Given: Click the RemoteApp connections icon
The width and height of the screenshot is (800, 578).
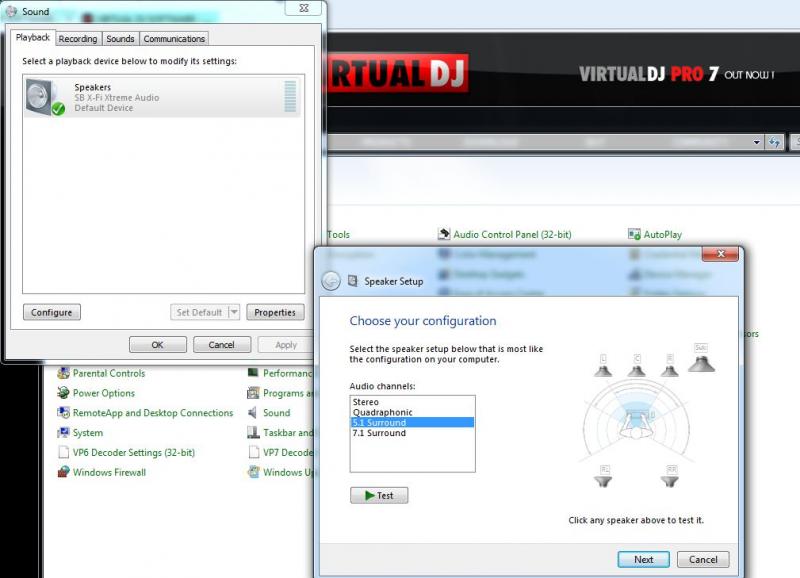Looking at the screenshot, I should (63, 412).
